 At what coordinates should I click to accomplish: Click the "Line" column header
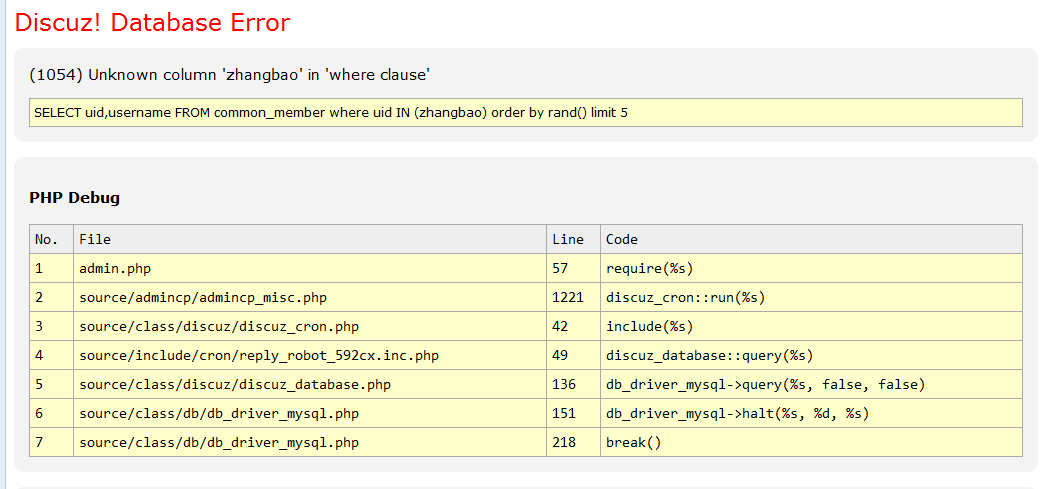coord(567,239)
